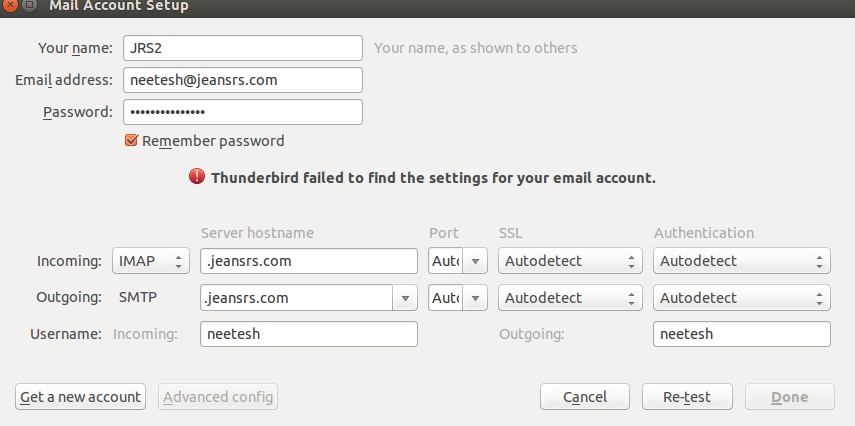
Task: Open the incoming SSL Autodetect selector
Action: pyautogui.click(x=570, y=261)
